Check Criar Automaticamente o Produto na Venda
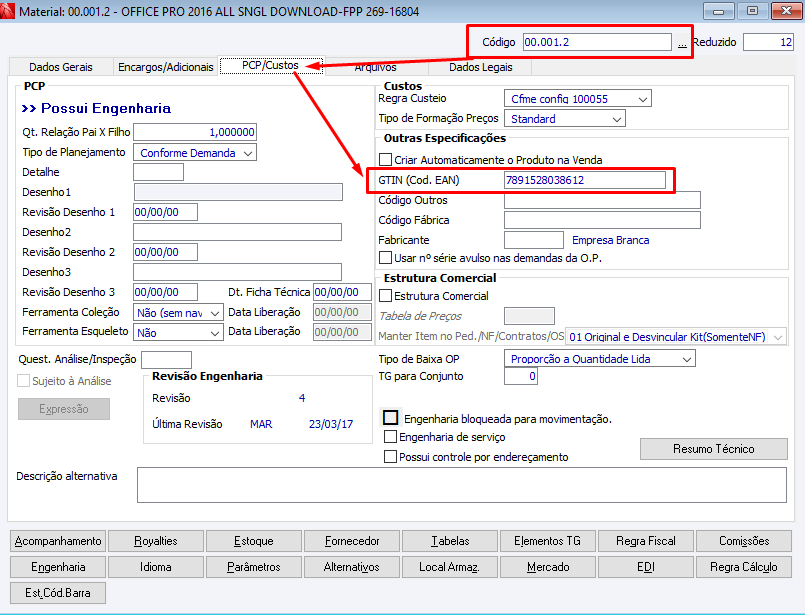This screenshot has width=805, height=615. point(386,160)
